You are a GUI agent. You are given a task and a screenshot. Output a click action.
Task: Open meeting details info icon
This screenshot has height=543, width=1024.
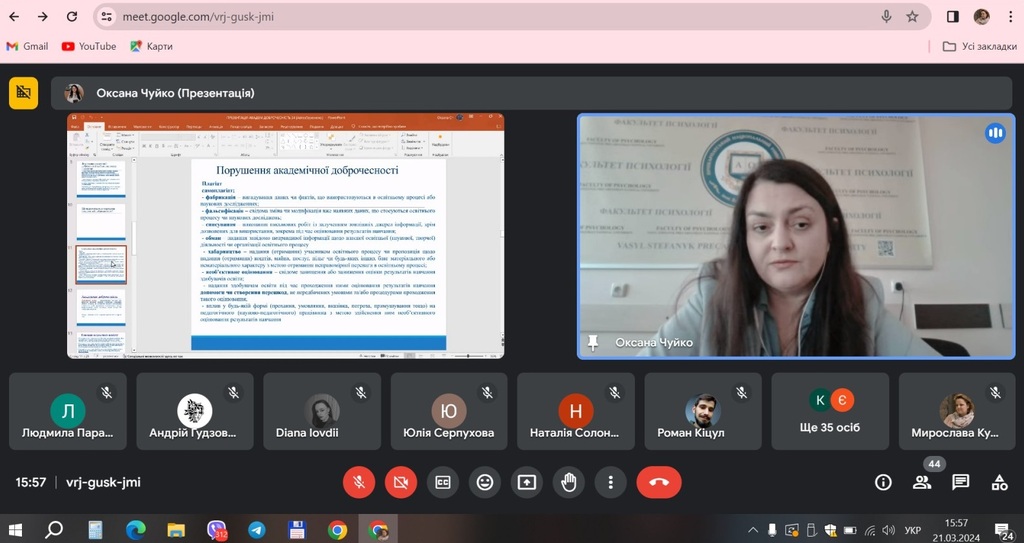(883, 482)
